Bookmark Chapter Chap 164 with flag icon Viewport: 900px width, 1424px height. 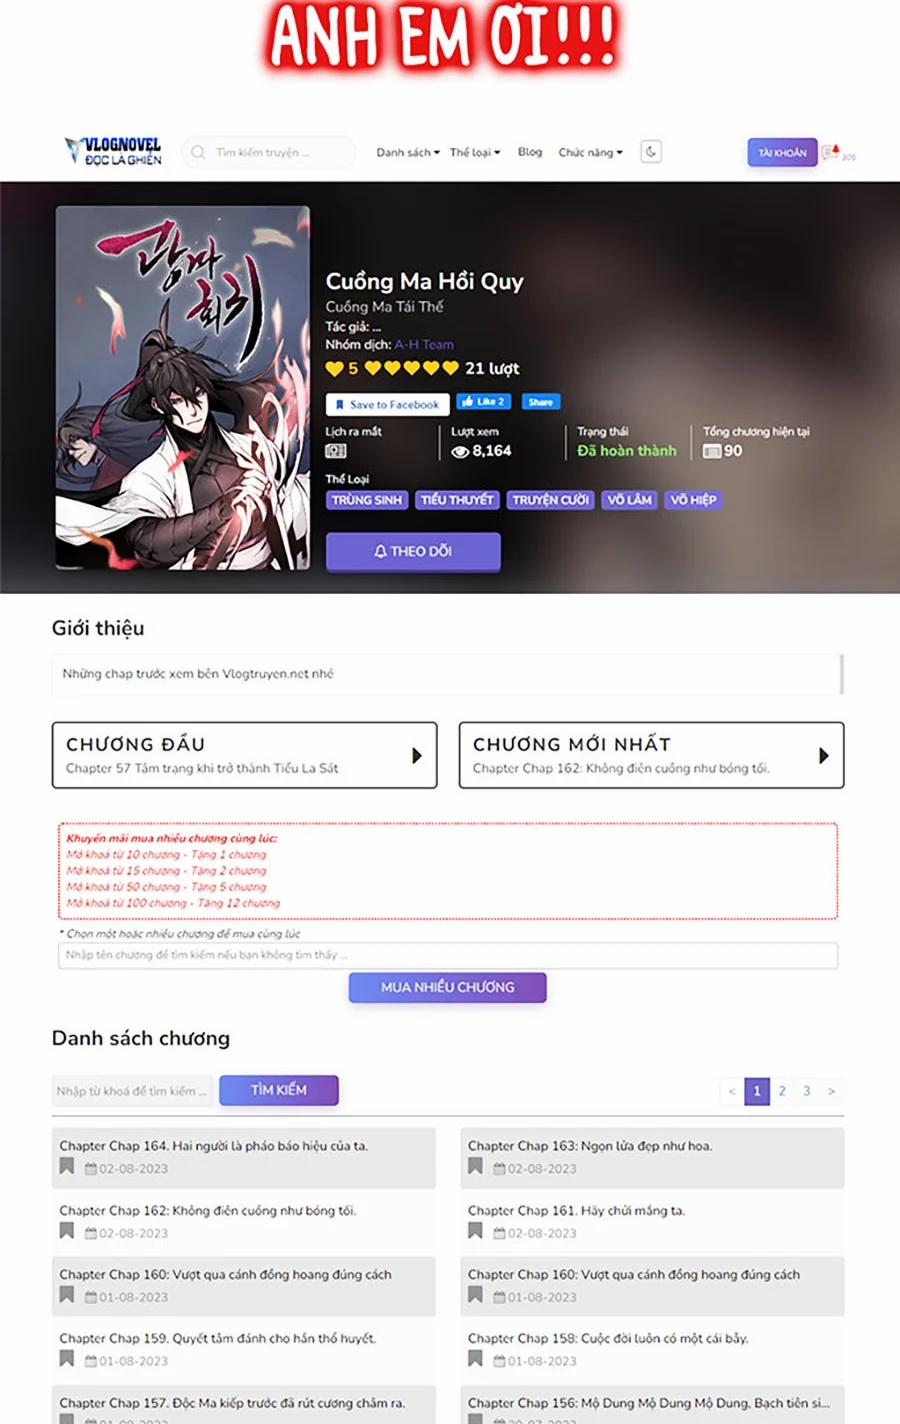(x=67, y=1166)
